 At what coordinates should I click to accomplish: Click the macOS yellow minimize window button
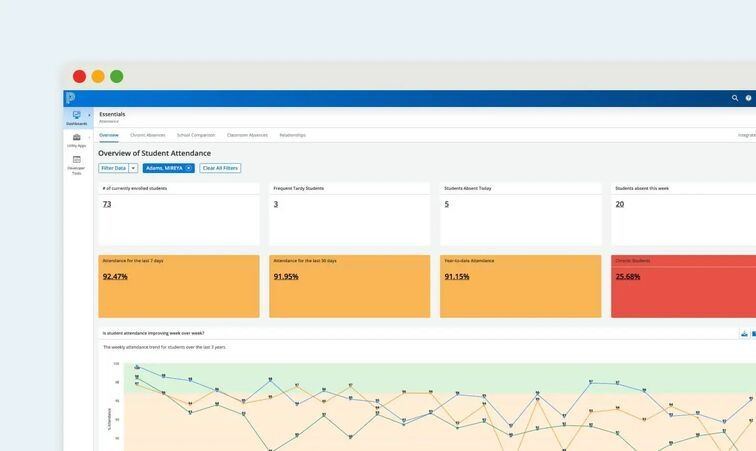[98, 76]
